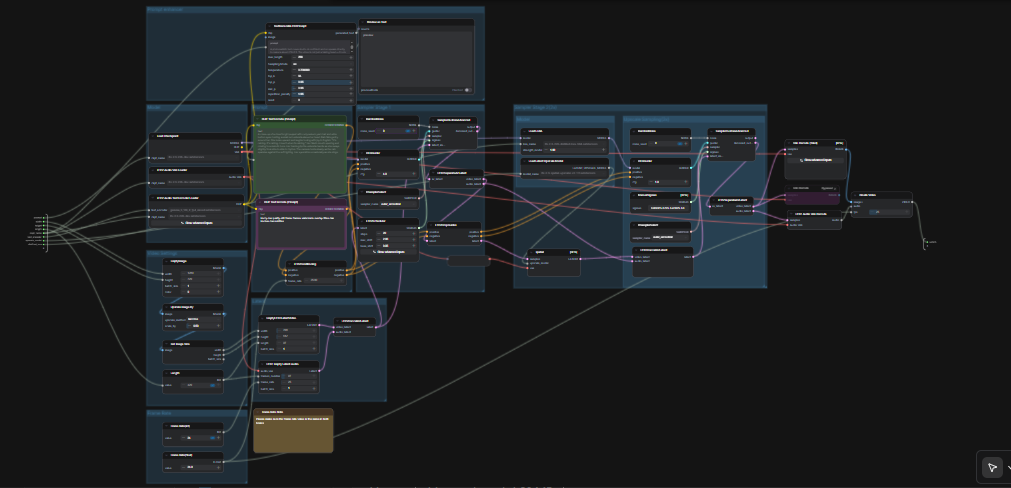
Task: Collapse the EmptyLTXVLatentVideo node
Action: pyautogui.click(x=263, y=318)
